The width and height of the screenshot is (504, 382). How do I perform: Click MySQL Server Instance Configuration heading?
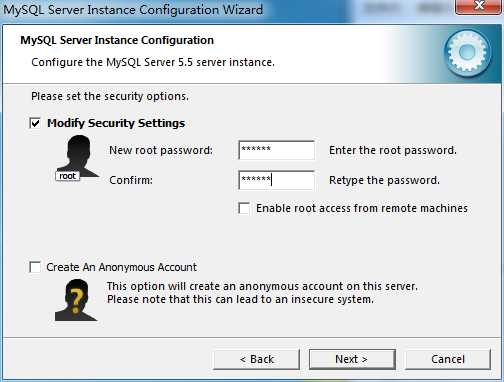[x=117, y=40]
